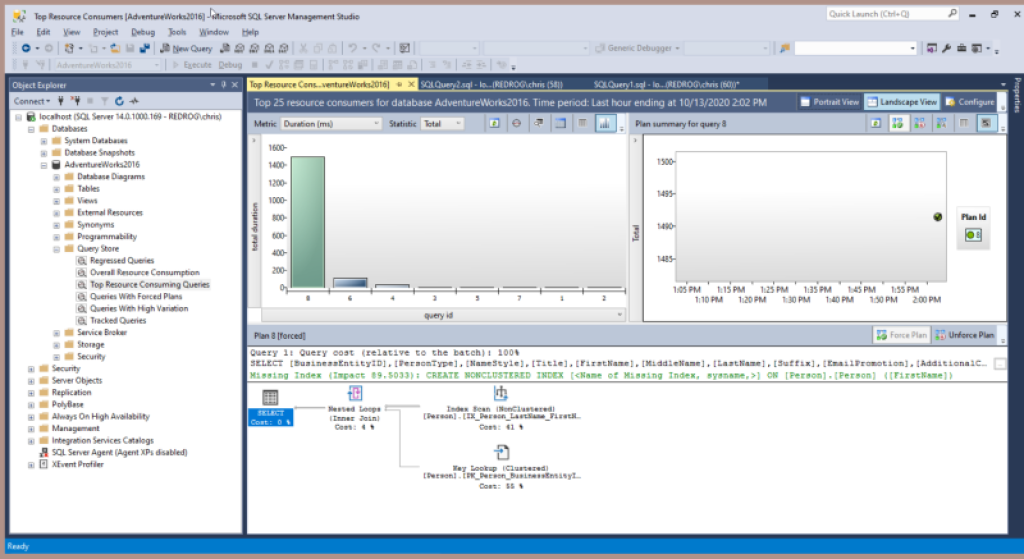Click the Filter icon in Object Explorer
1024x559 pixels.
[104, 101]
